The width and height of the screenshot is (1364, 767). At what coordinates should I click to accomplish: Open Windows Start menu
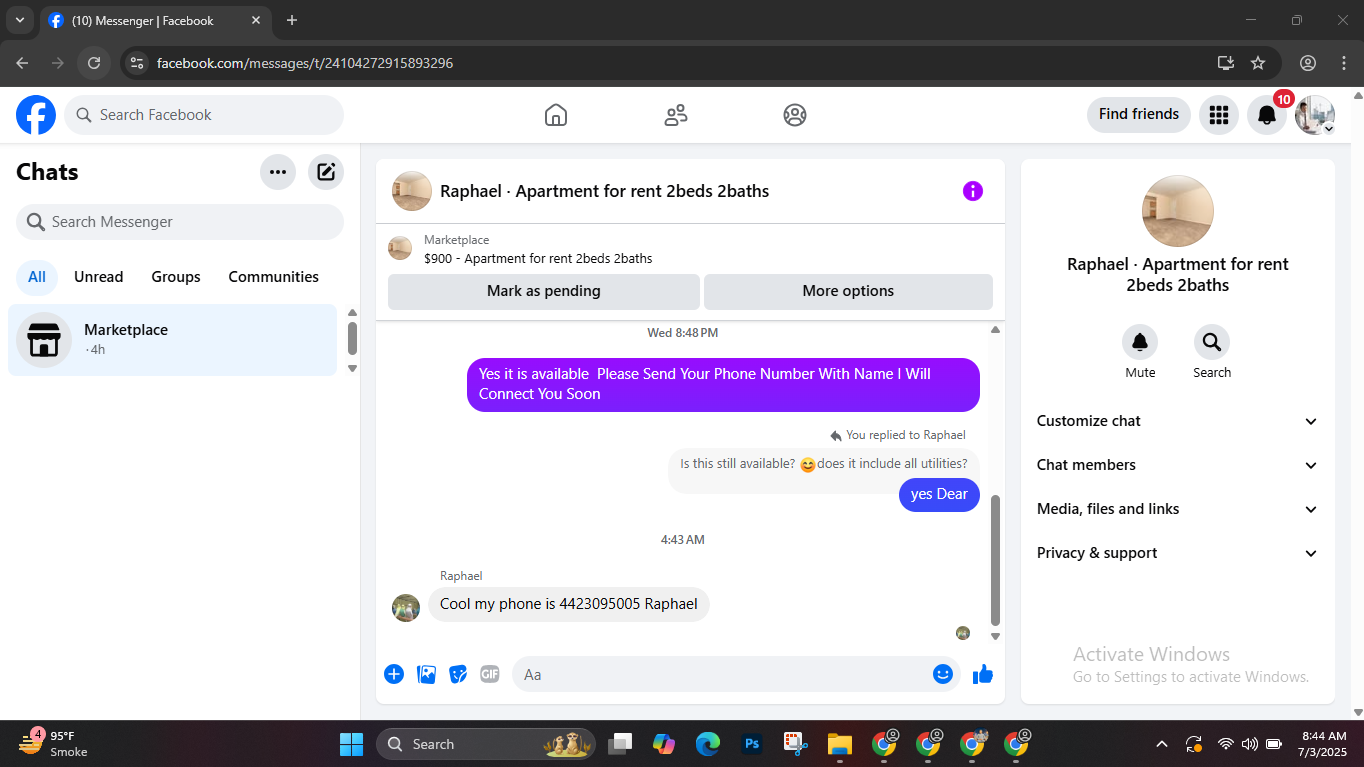(352, 744)
